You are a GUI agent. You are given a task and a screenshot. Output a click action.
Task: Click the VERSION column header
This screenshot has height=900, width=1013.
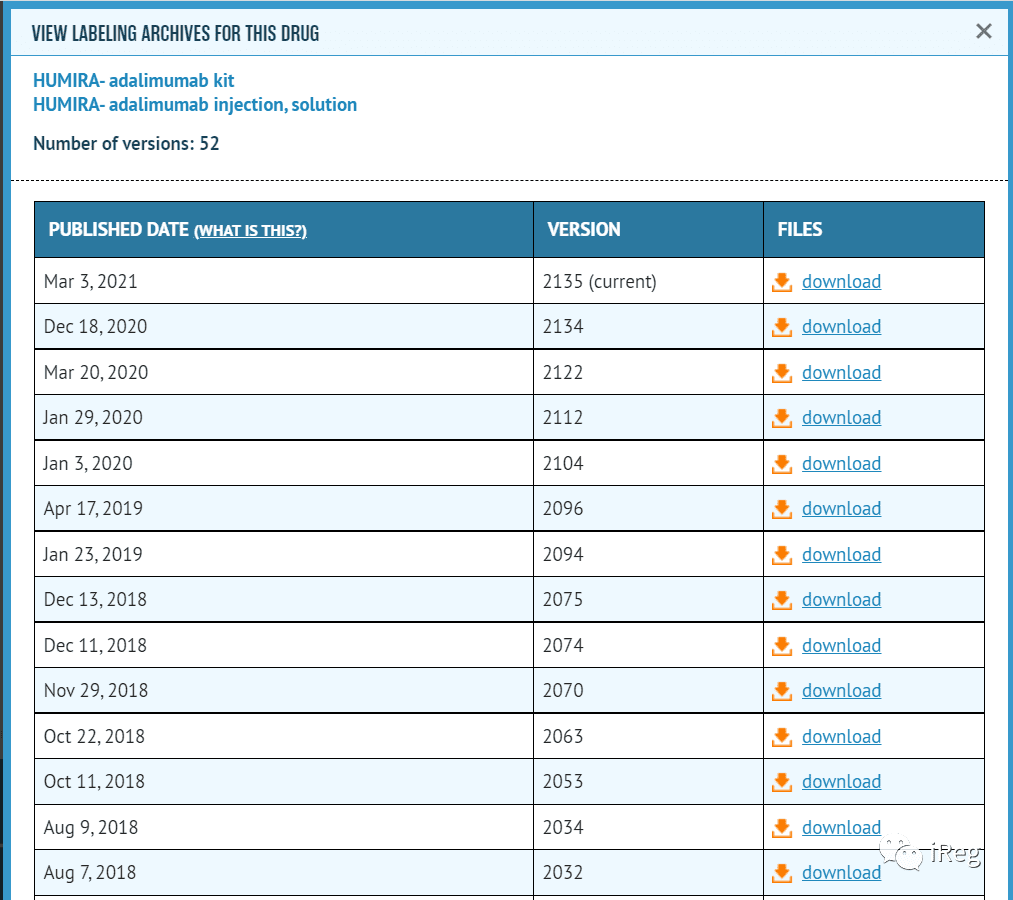coord(649,229)
